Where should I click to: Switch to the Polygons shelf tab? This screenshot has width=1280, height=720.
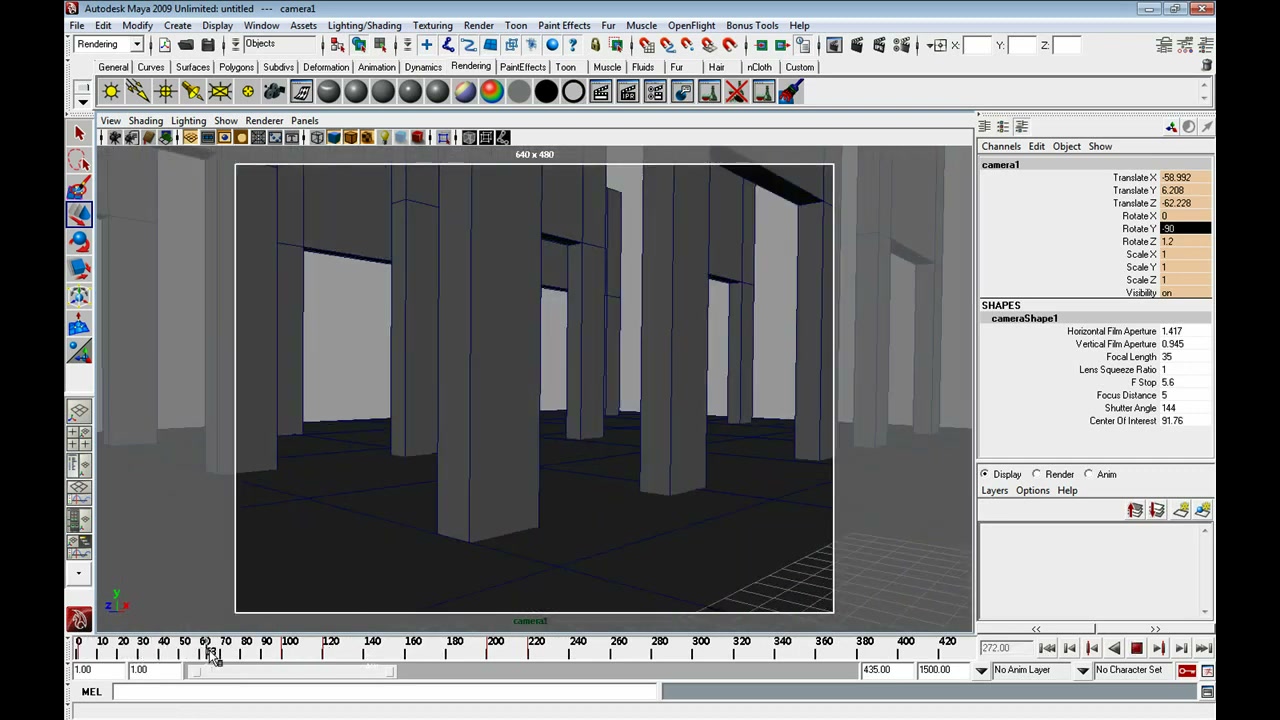point(236,67)
